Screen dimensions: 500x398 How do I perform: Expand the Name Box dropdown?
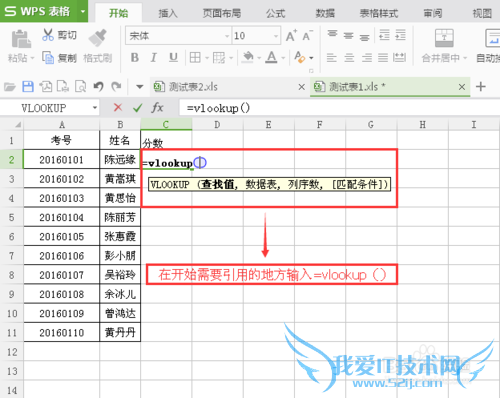pos(95,108)
